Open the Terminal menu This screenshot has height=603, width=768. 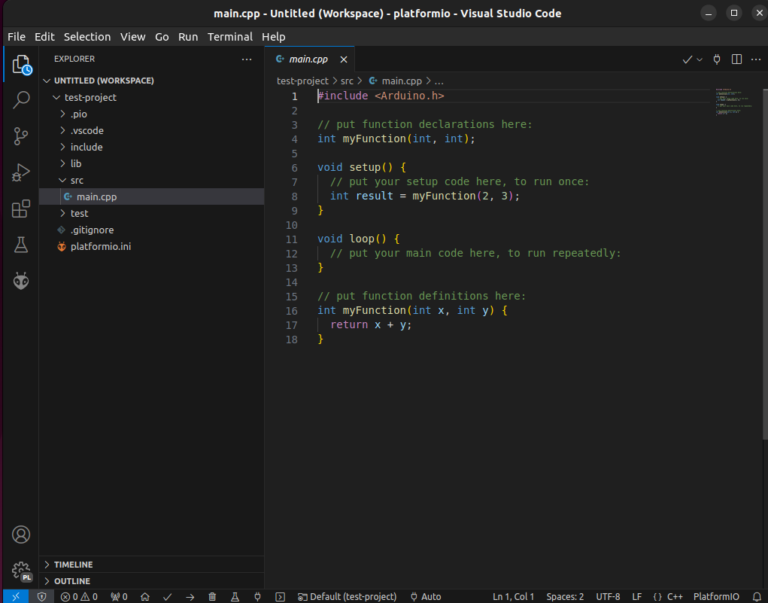tap(230, 37)
